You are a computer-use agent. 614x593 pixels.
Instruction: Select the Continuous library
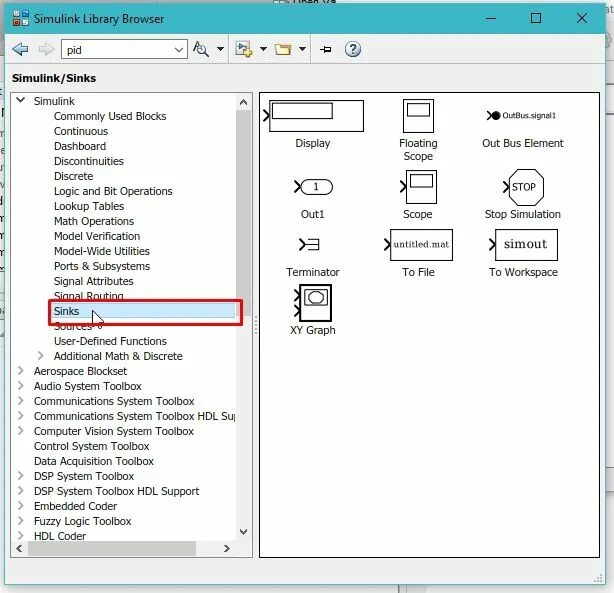[x=81, y=131]
